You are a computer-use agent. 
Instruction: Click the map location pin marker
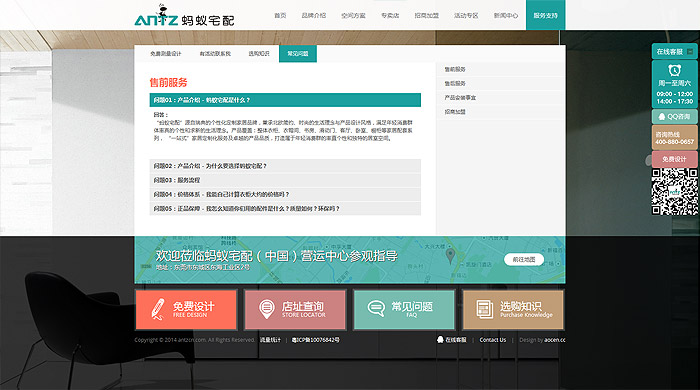pos(450,256)
